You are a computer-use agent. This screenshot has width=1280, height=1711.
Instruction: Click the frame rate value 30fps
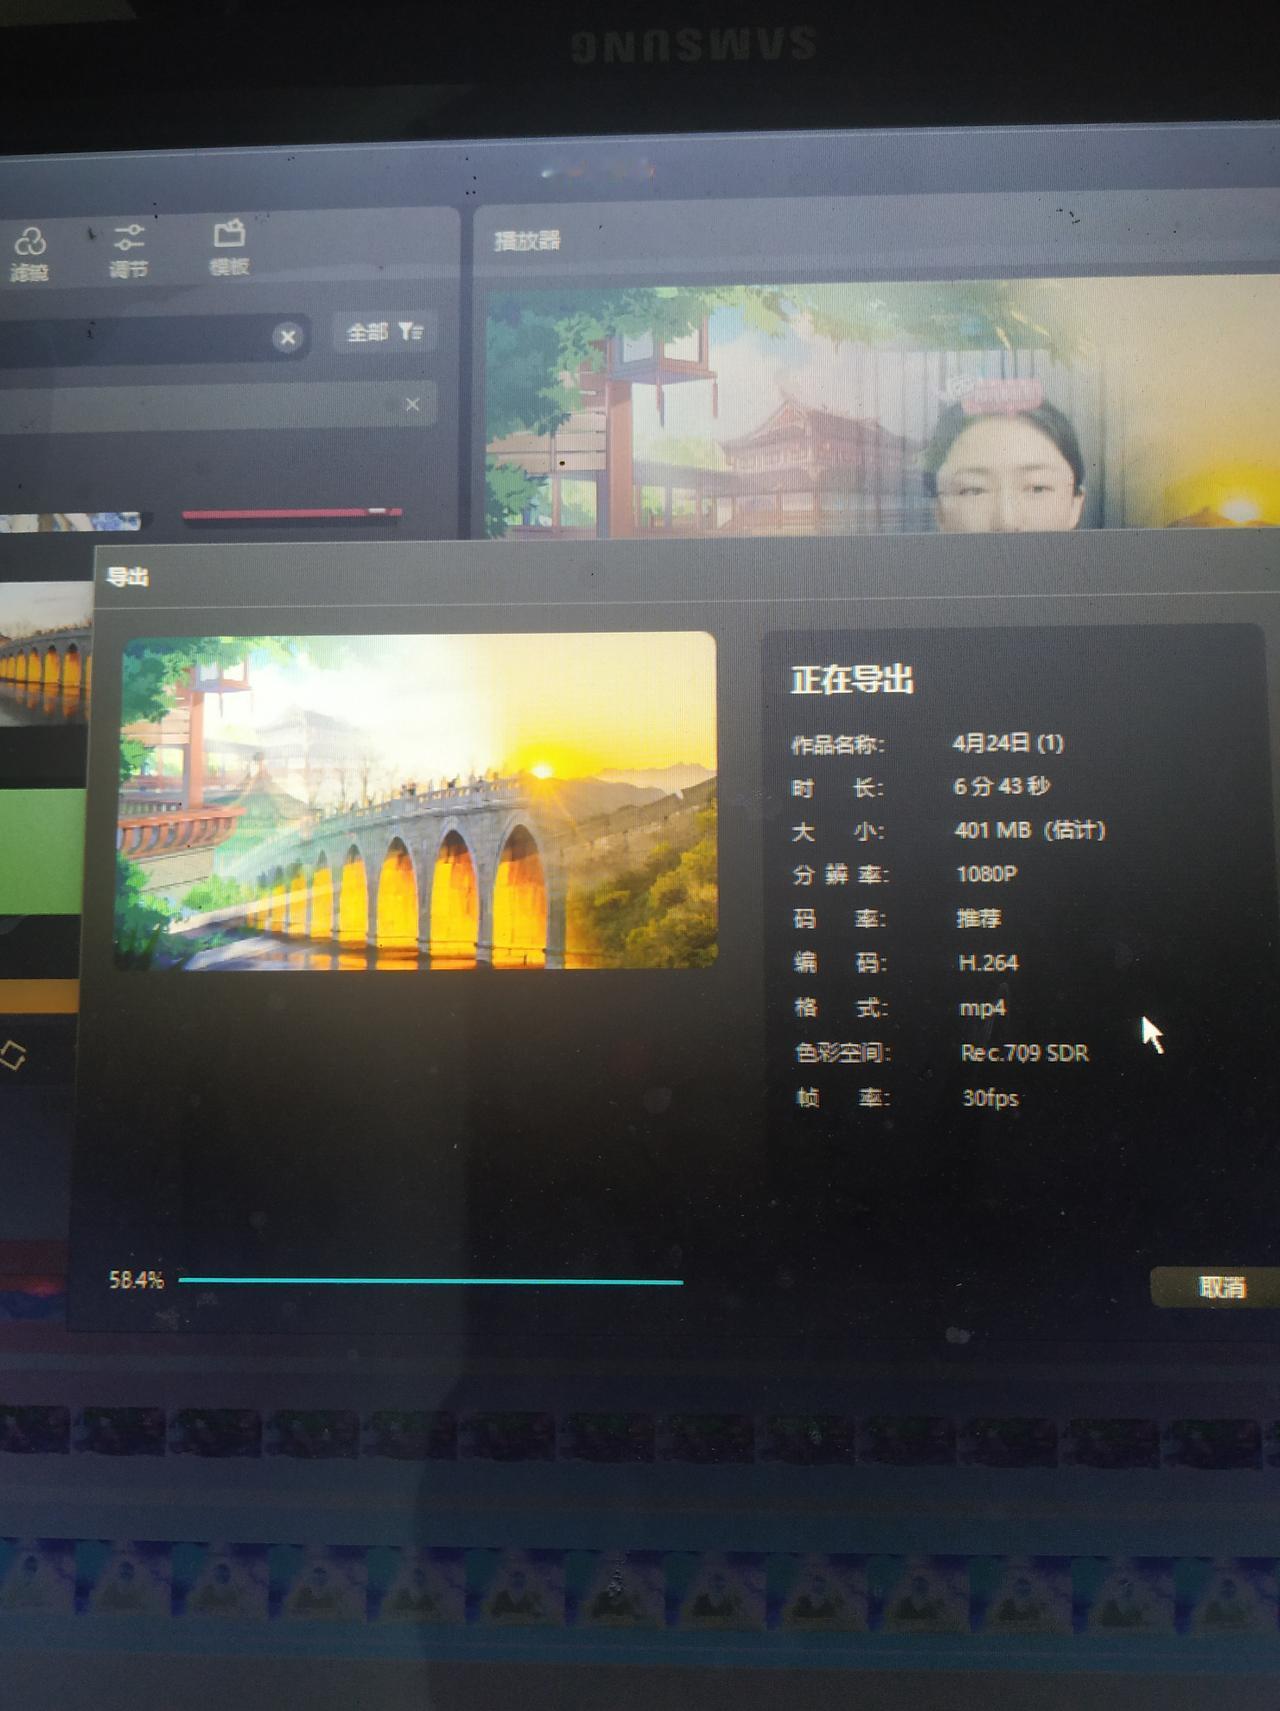point(990,1098)
